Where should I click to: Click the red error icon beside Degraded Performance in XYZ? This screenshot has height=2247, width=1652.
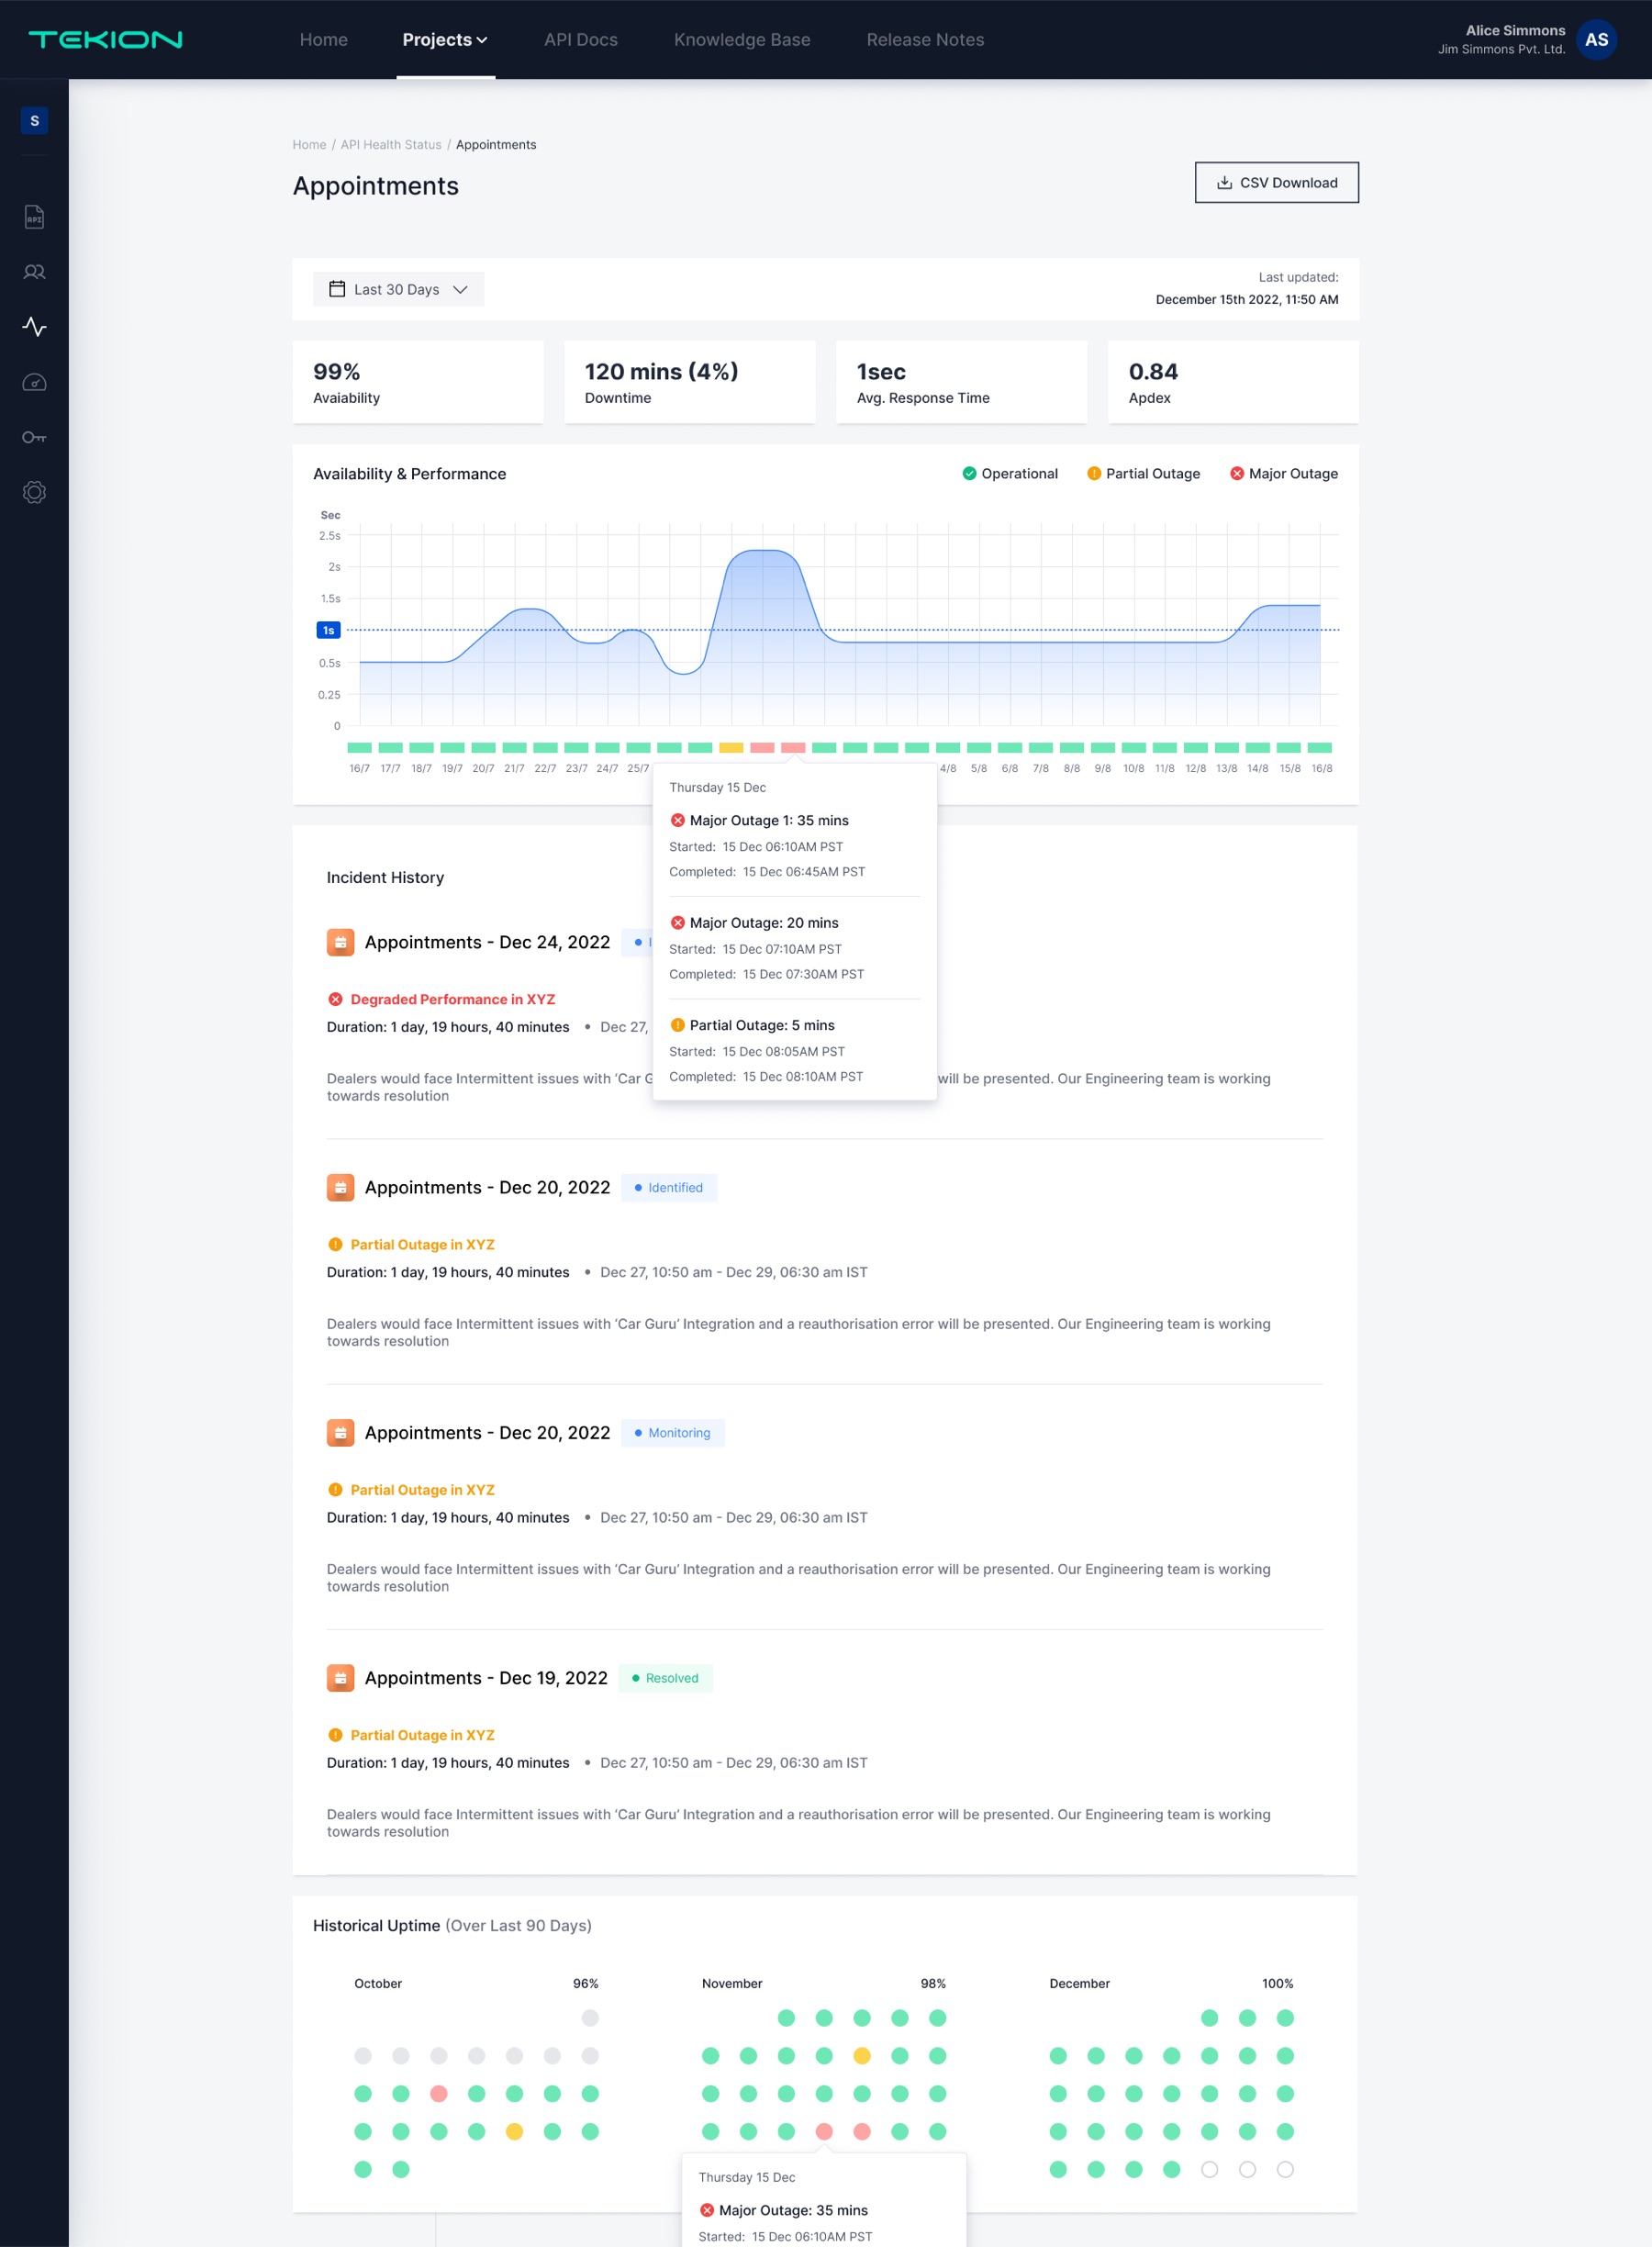coord(335,999)
